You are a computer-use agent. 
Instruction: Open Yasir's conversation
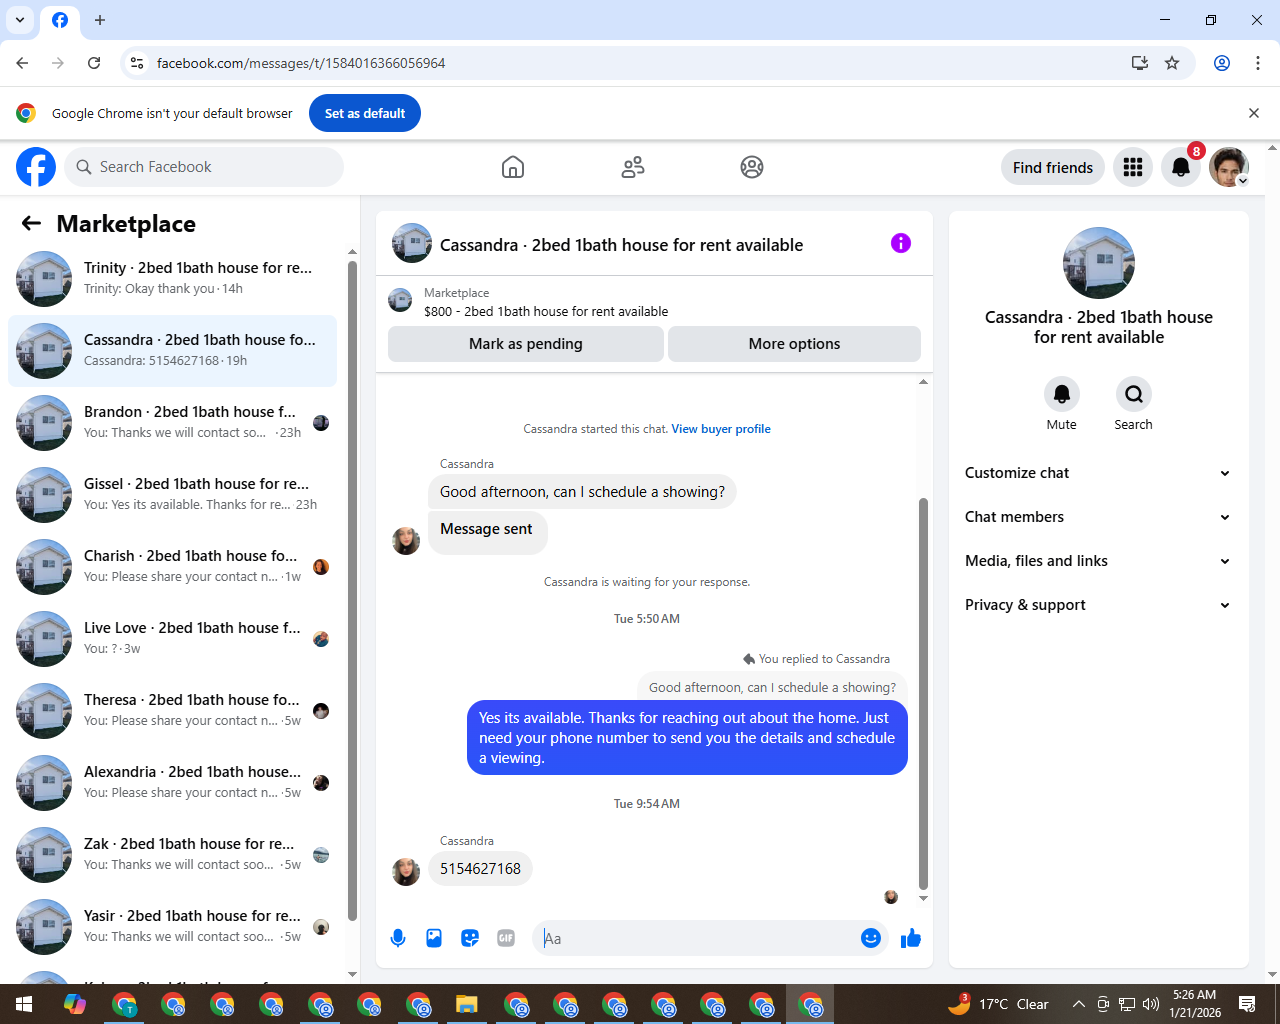tap(173, 927)
